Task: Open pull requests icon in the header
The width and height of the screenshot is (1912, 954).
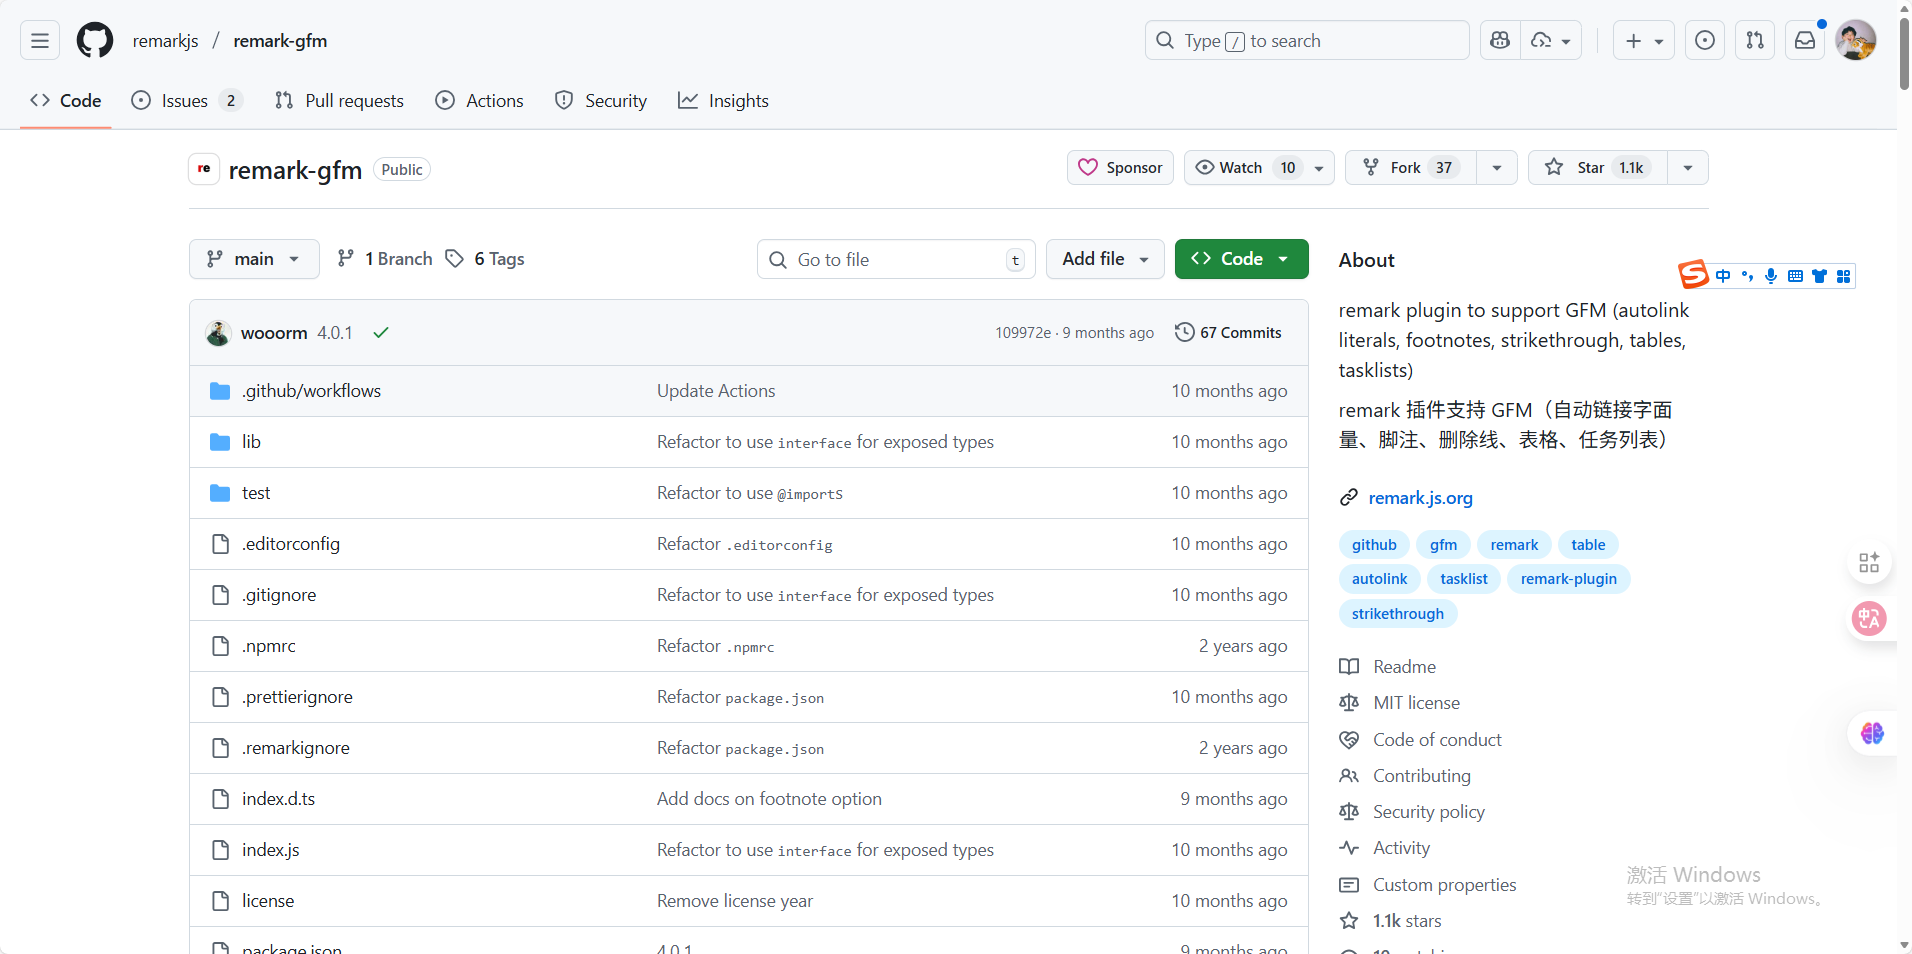Action: tap(1755, 41)
